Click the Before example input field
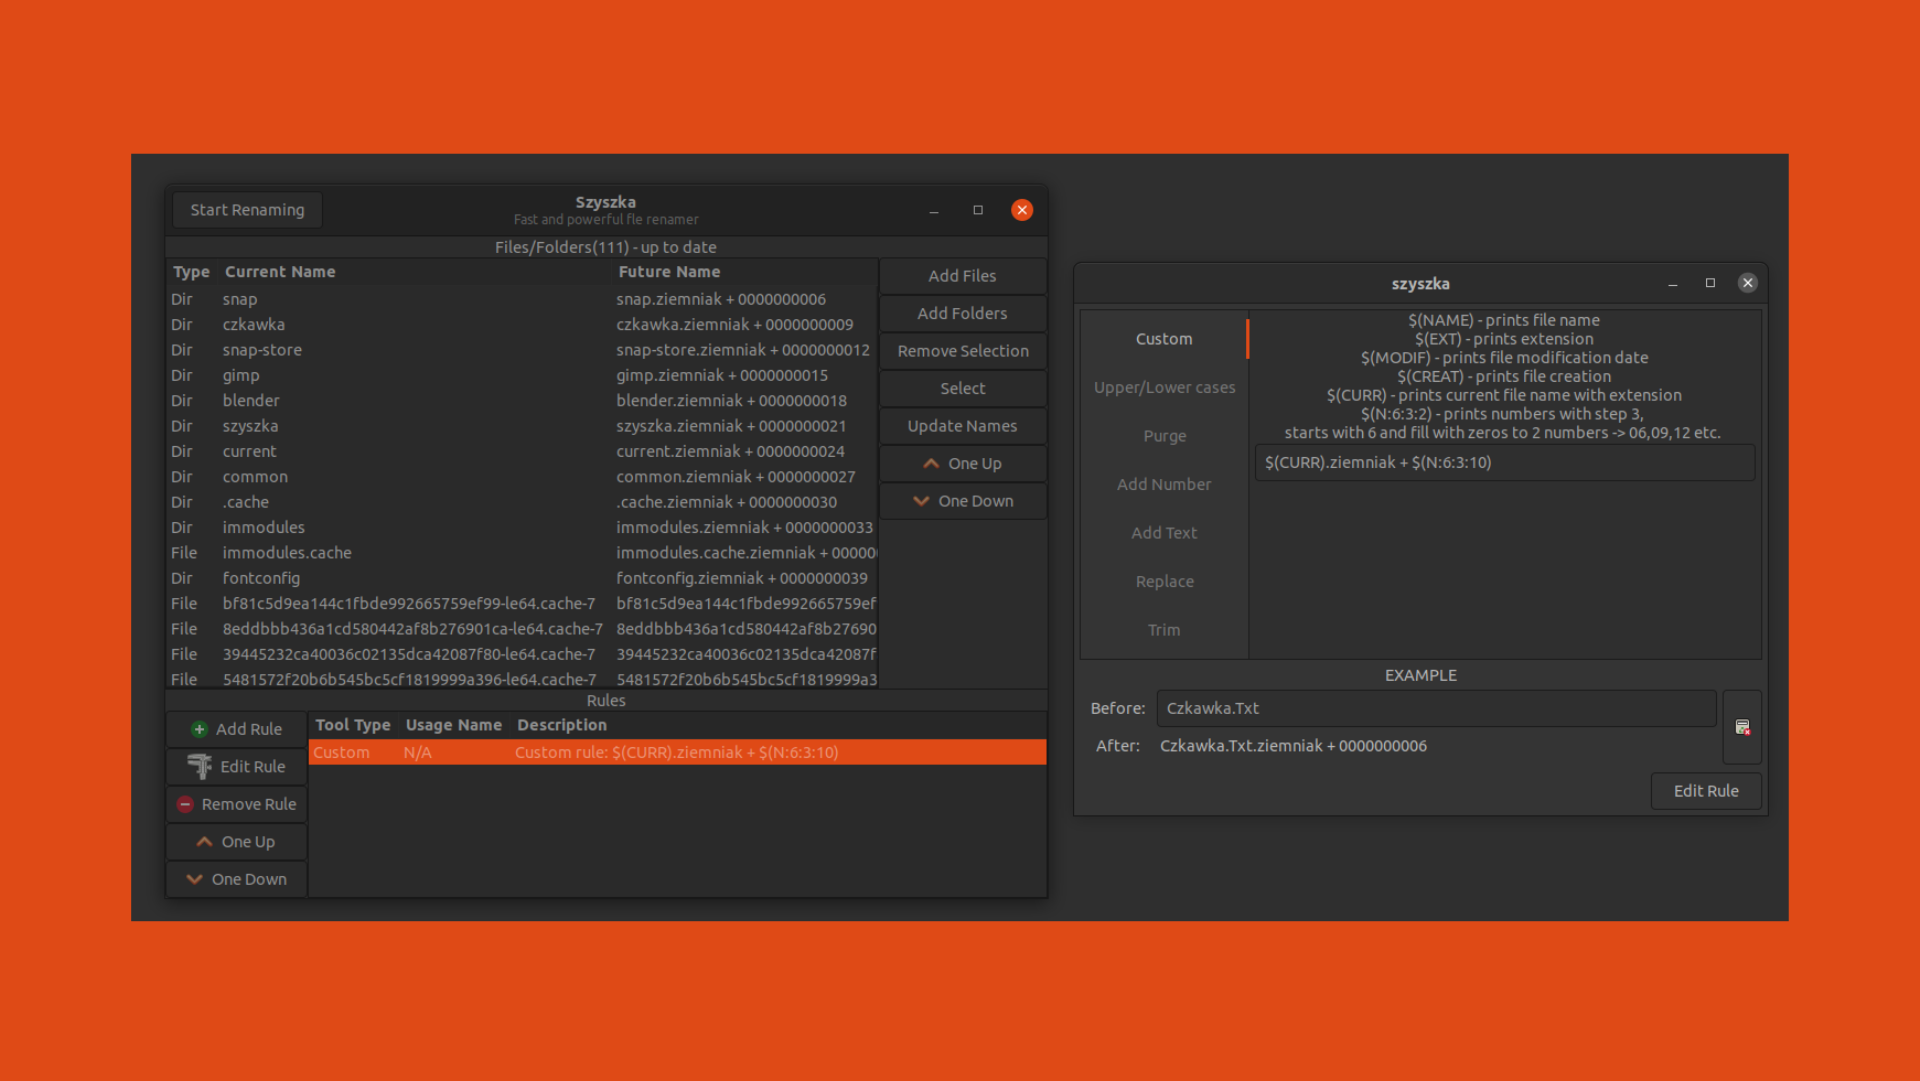This screenshot has height=1081, width=1920. pos(1436,709)
